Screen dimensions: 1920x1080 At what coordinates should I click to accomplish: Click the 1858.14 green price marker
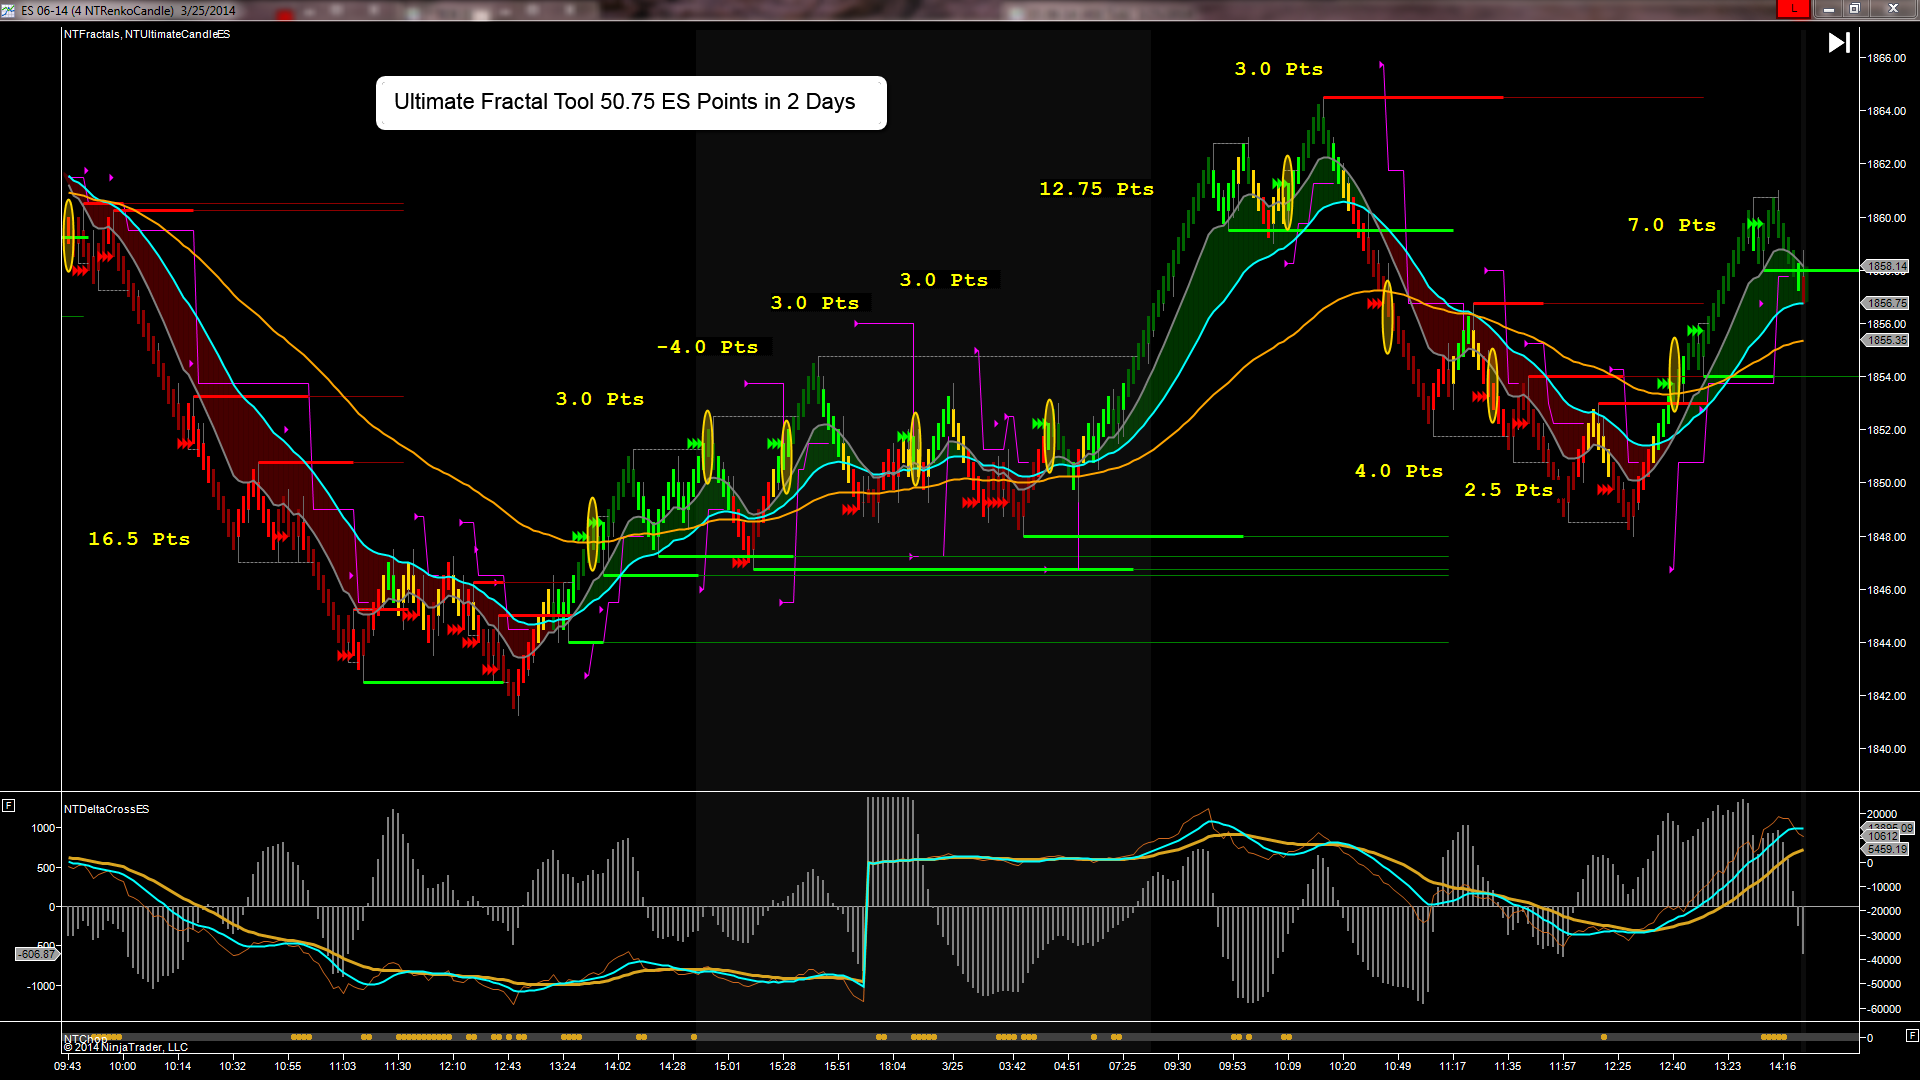[1886, 266]
